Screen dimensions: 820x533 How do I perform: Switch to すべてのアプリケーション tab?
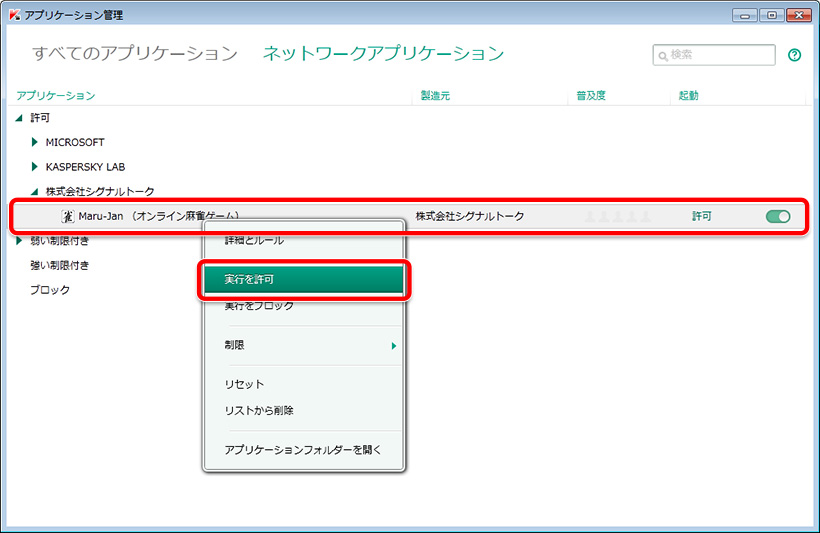point(135,53)
